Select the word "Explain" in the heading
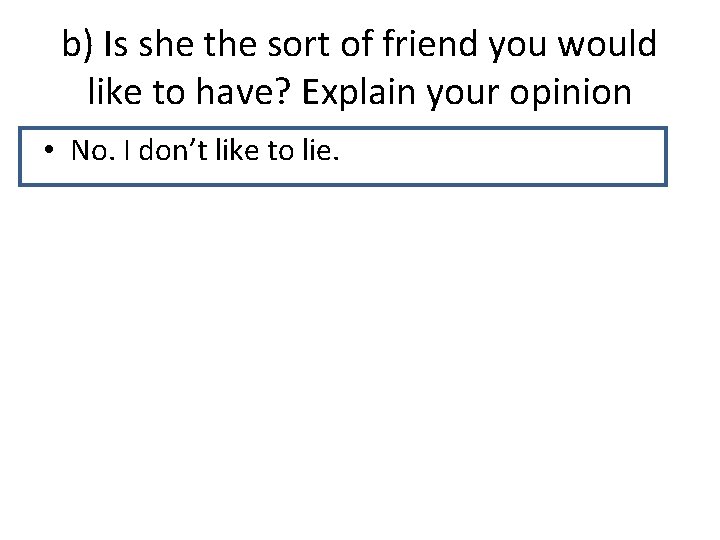The width and height of the screenshot is (720, 540). pyautogui.click(x=359, y=93)
